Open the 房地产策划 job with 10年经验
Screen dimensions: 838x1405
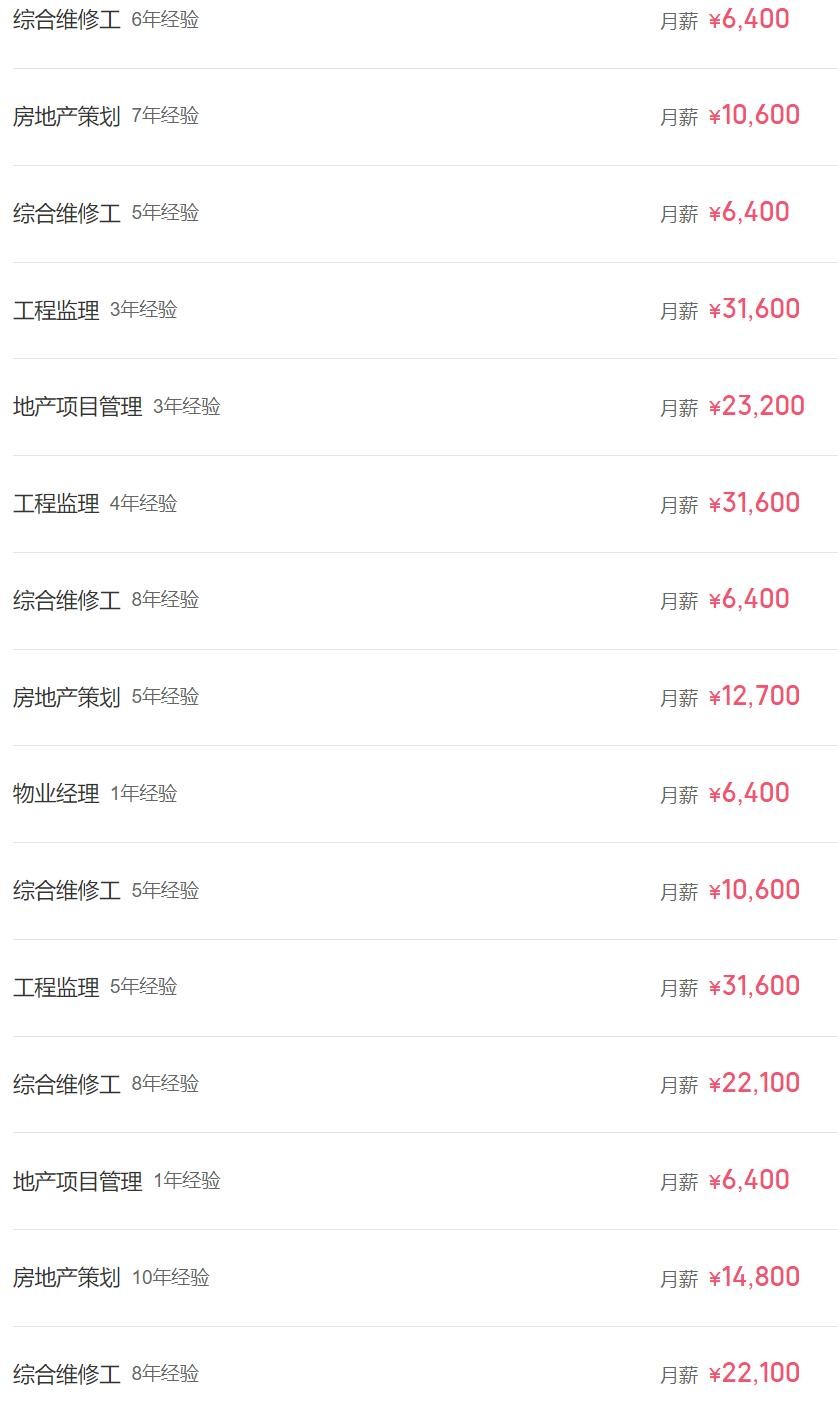coord(66,1278)
